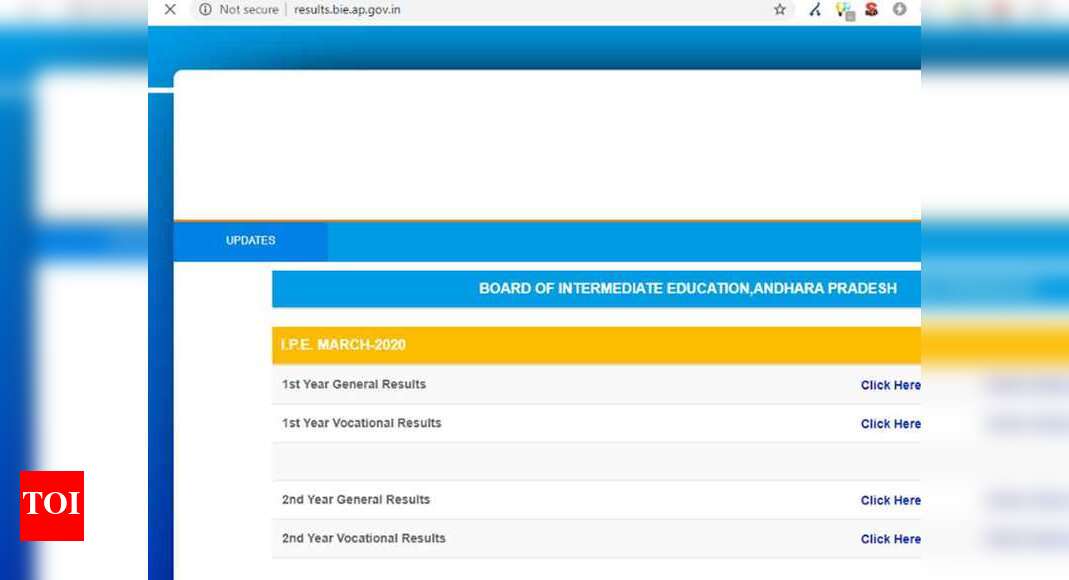Open 1st Year General Results via Click Here
1069x580 pixels.
click(x=890, y=385)
